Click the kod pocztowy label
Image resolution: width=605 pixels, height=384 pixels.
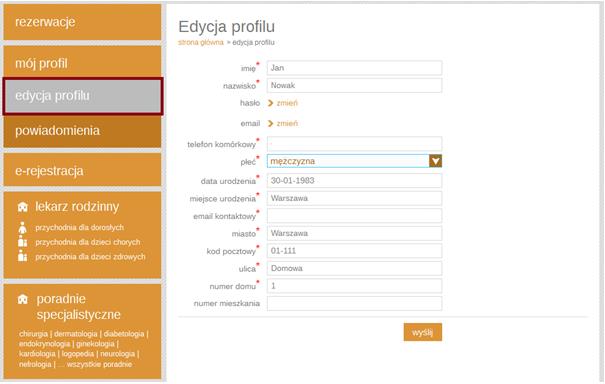click(231, 252)
